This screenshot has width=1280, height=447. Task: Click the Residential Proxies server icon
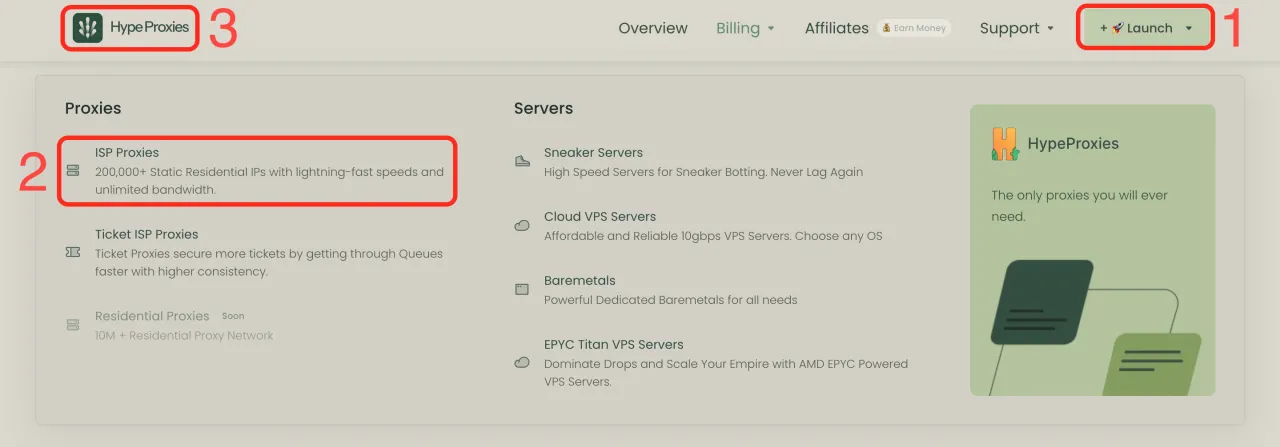tap(73, 325)
